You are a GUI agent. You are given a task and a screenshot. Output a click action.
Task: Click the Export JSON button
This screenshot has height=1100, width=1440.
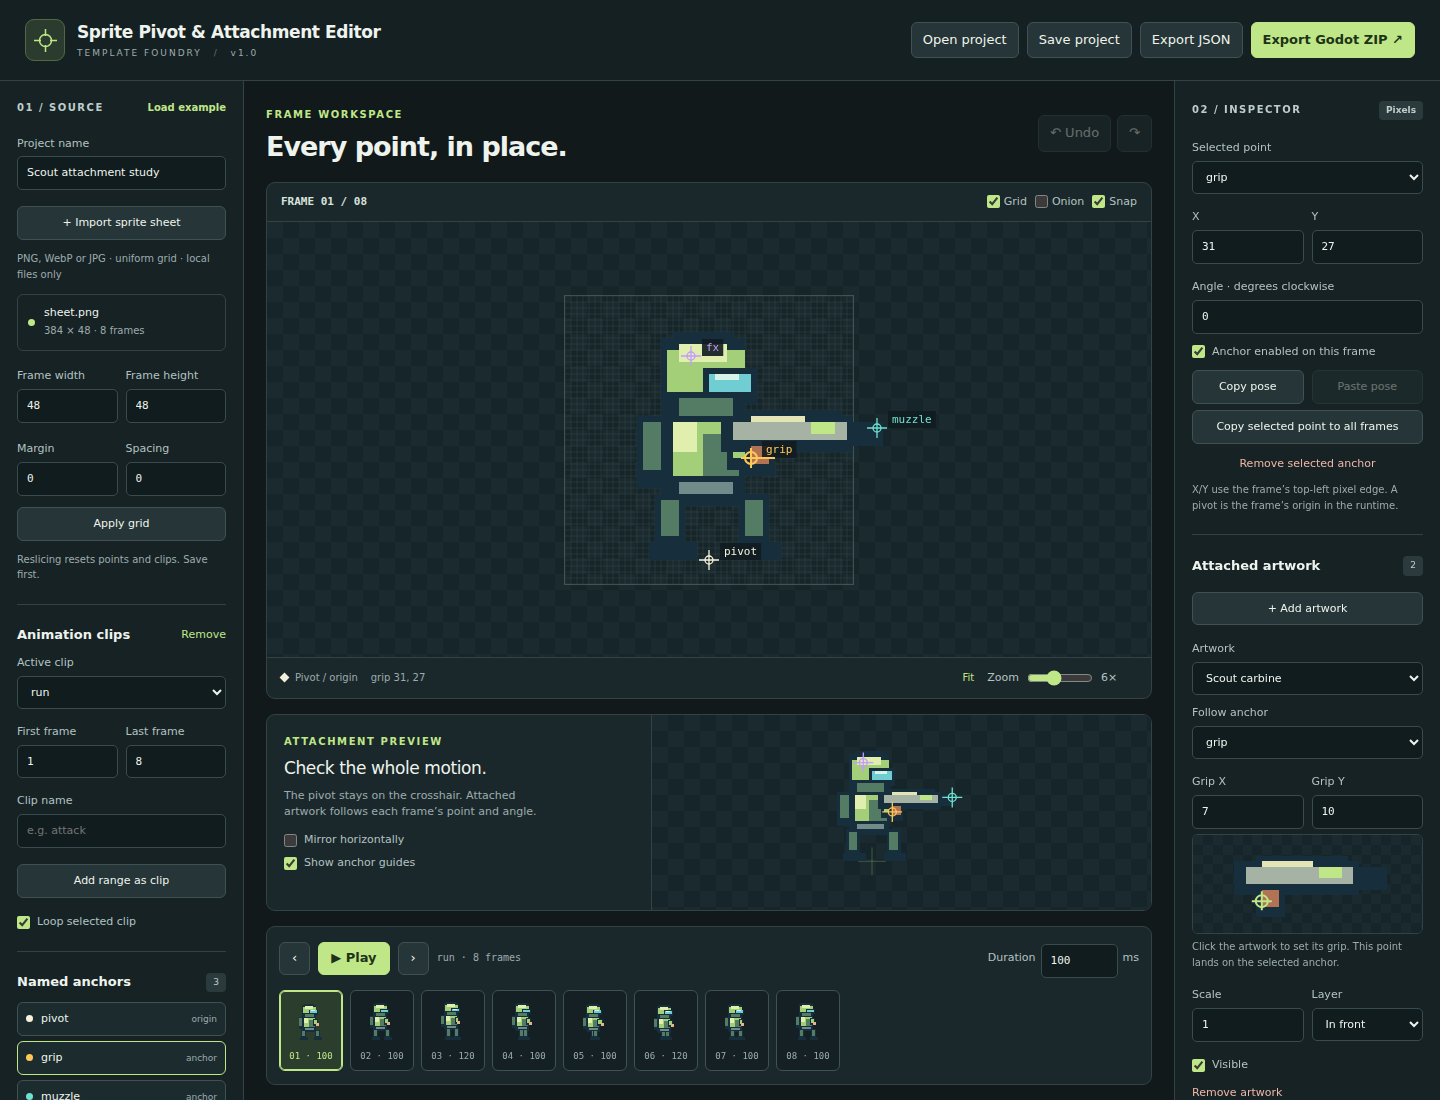[1191, 40]
